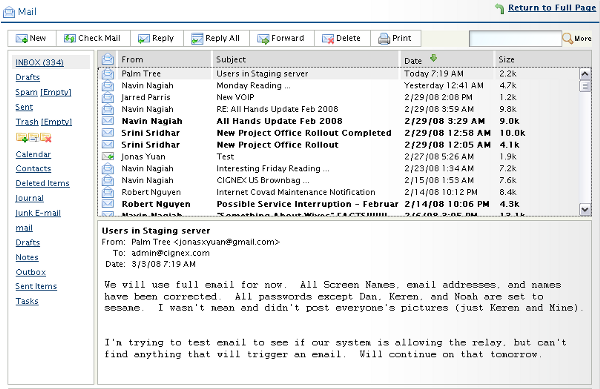Open the Sent folder
Image resolution: width=600 pixels, height=389 pixels.
(x=24, y=107)
